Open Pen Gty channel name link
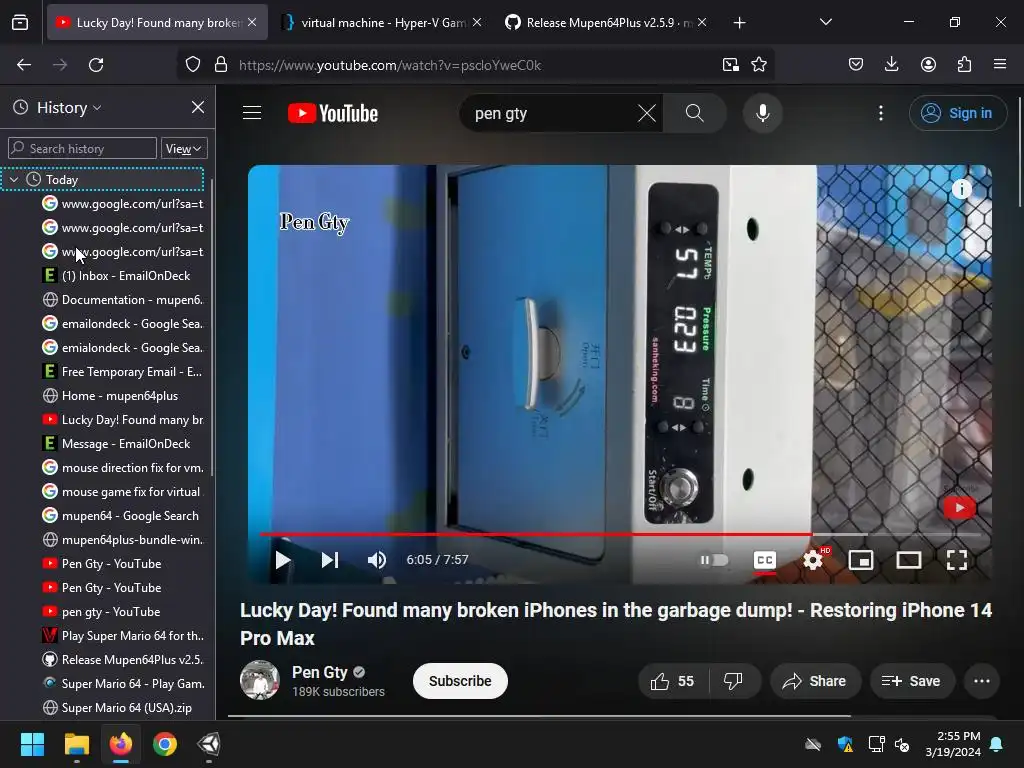 tap(319, 672)
